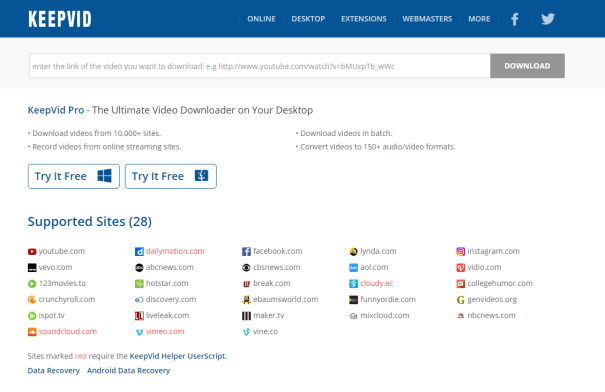This screenshot has width=605, height=392.
Task: Open the youtube.com link
Action: [x=62, y=251]
